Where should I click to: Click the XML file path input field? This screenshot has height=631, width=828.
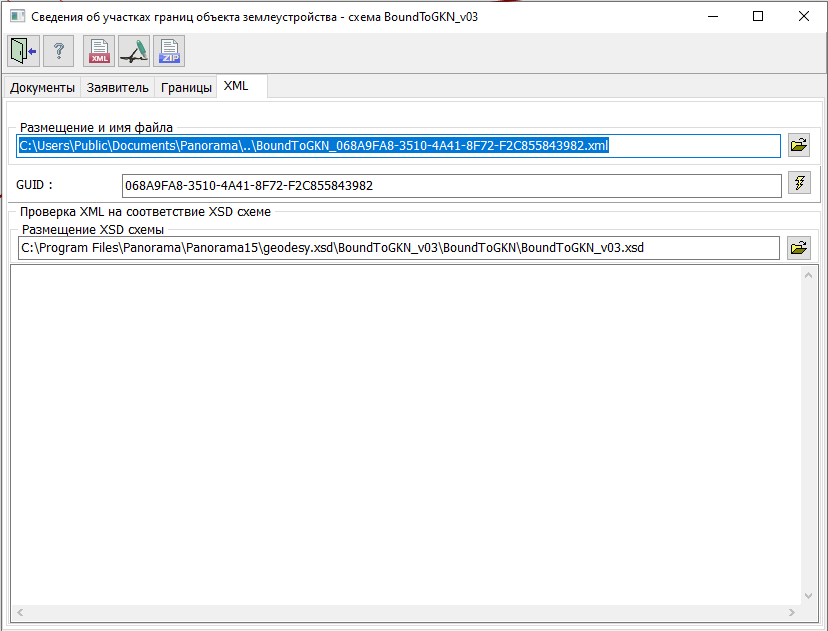coord(398,146)
